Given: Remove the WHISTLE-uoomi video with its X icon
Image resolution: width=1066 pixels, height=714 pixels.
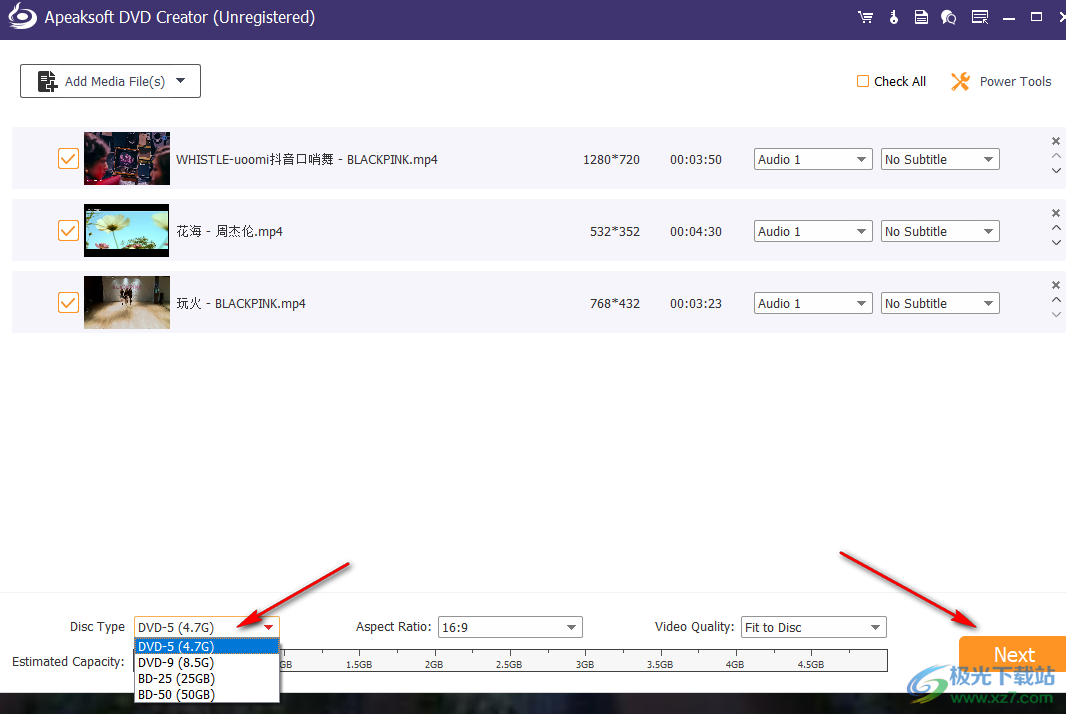Looking at the screenshot, I should point(1056,141).
